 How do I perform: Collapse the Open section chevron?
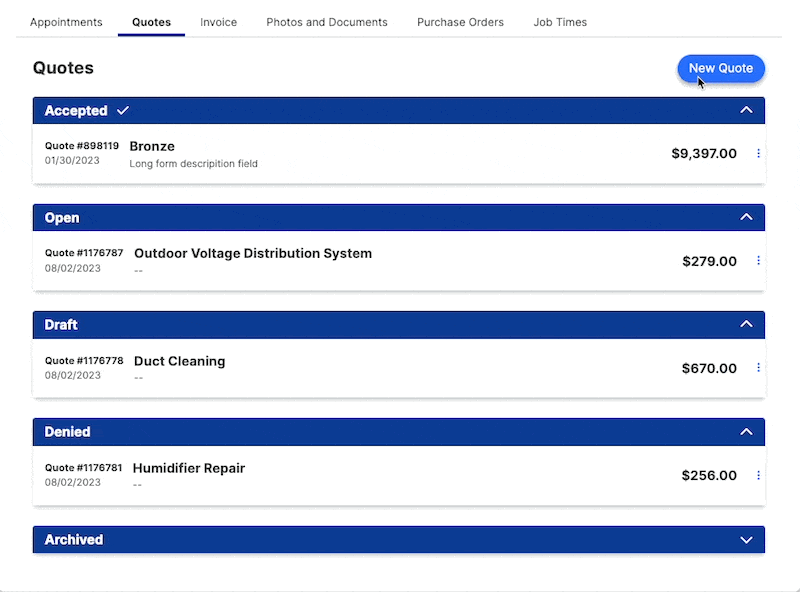point(746,217)
